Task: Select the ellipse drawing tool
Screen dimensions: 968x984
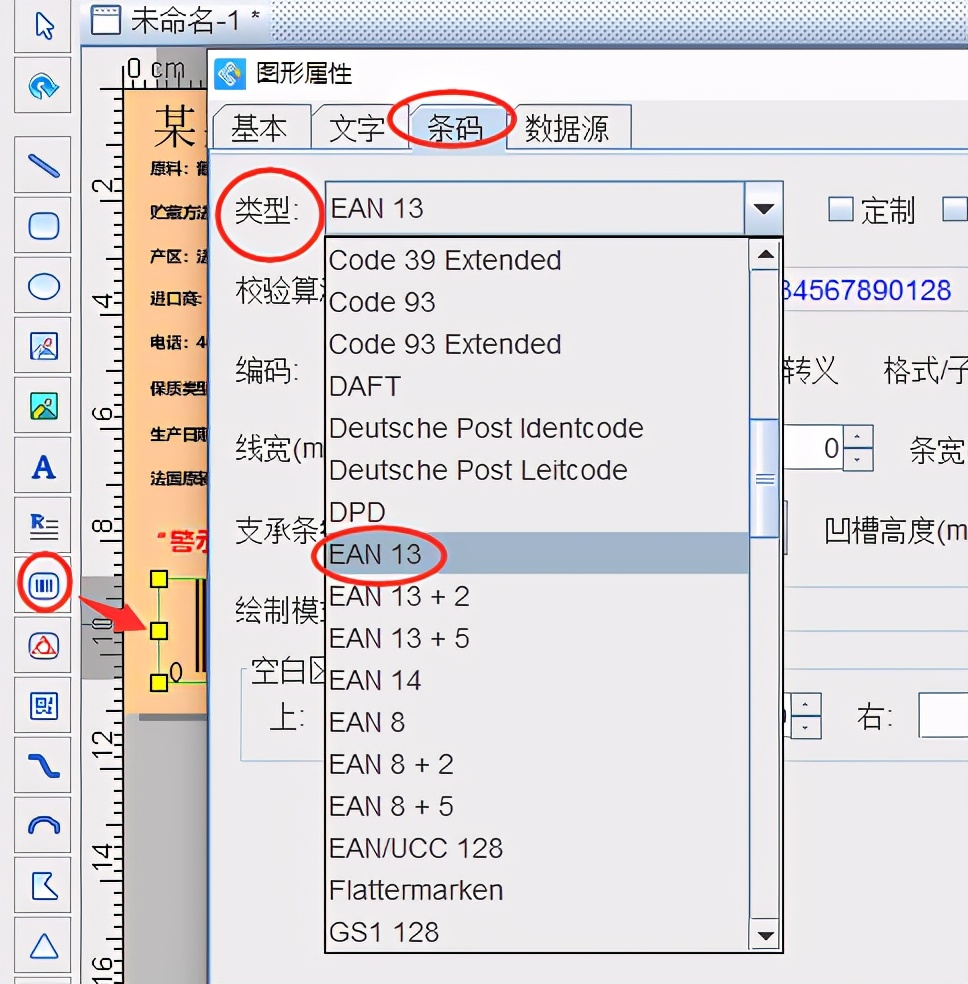Action: tap(43, 286)
